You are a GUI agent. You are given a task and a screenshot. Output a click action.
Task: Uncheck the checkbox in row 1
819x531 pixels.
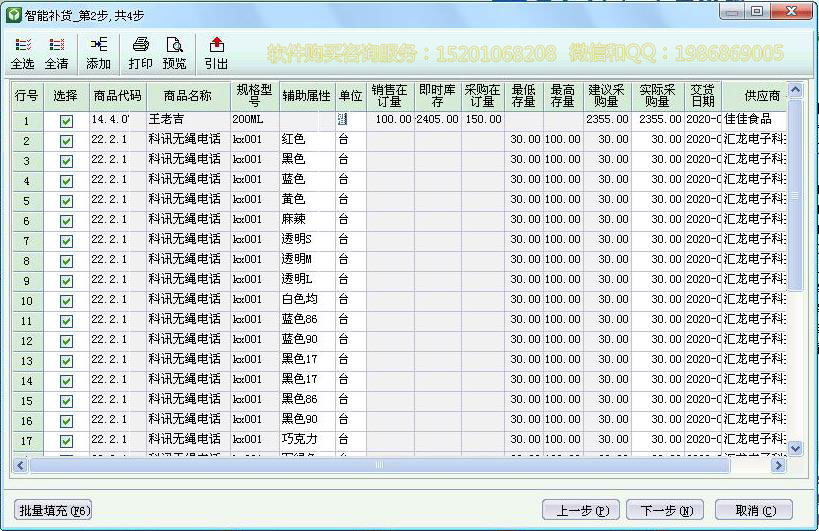pos(66,121)
